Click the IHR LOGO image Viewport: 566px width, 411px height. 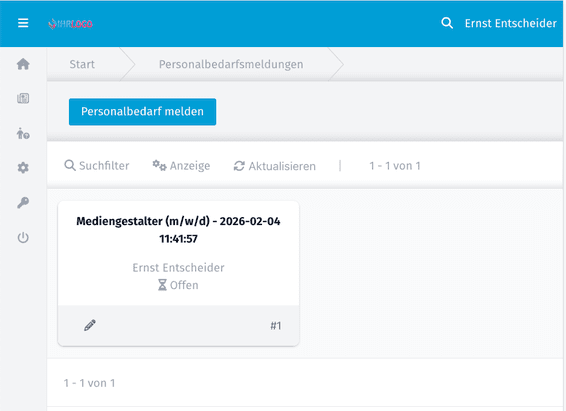pyautogui.click(x=70, y=24)
